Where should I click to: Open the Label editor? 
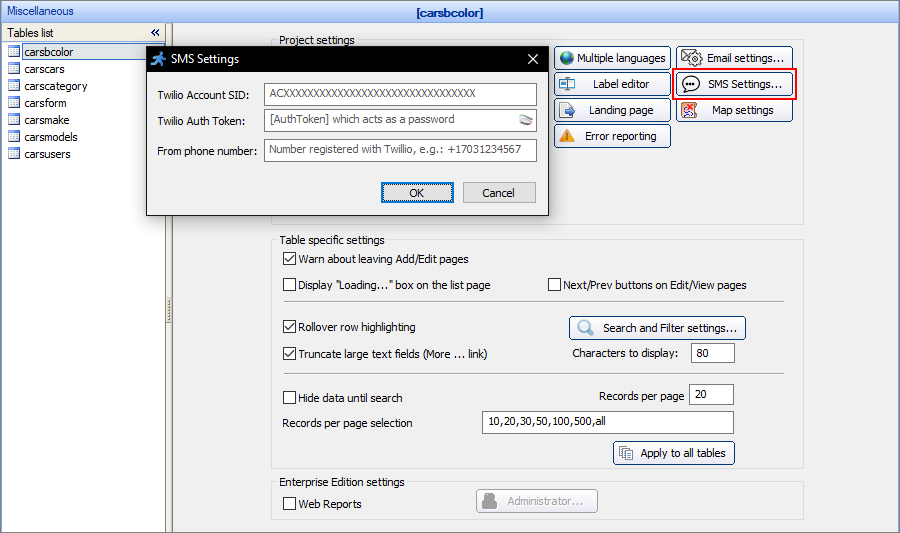tap(612, 84)
